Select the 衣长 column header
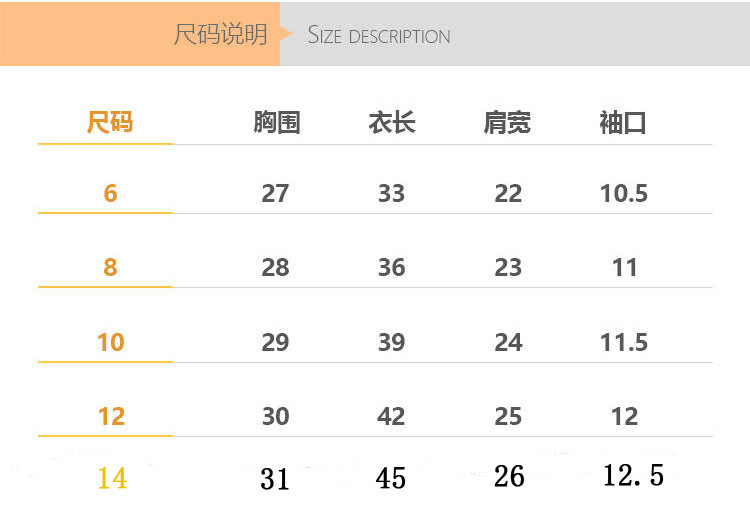 click(x=392, y=123)
